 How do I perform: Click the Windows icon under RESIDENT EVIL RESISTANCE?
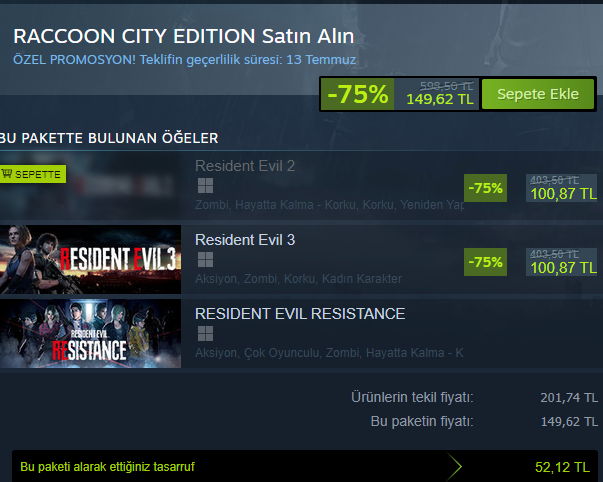(x=205, y=333)
